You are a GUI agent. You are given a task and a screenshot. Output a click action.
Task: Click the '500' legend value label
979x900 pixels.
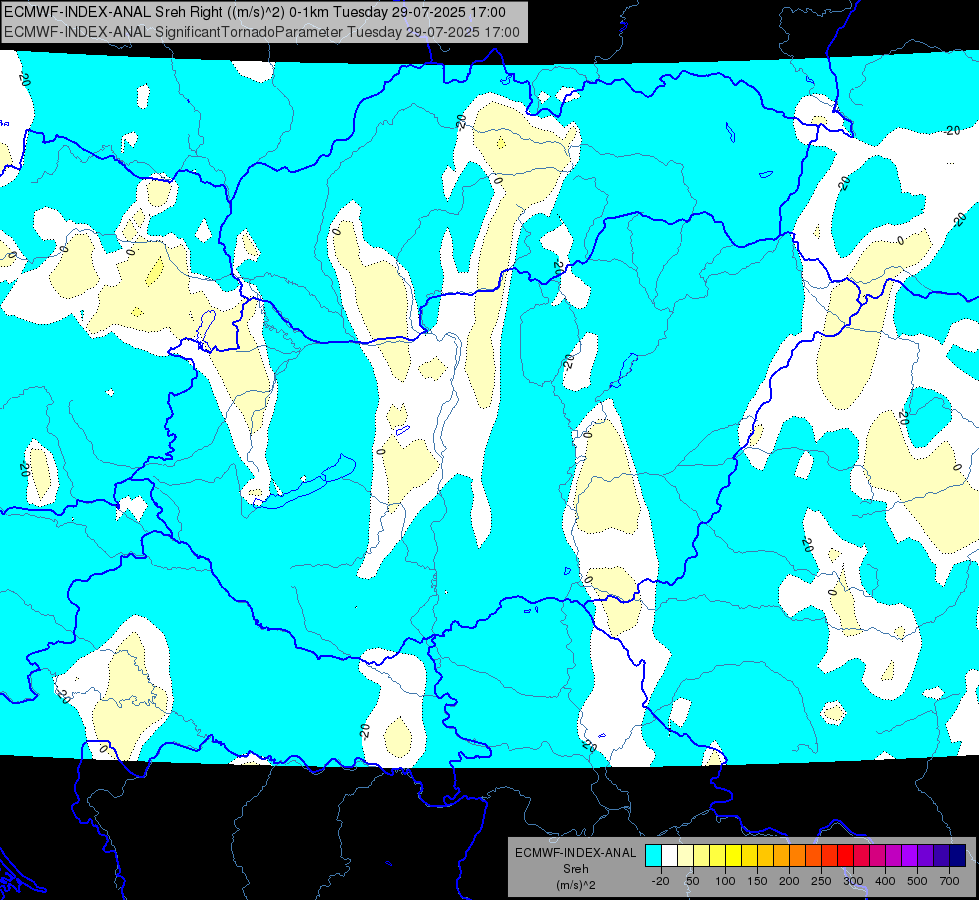click(x=917, y=881)
